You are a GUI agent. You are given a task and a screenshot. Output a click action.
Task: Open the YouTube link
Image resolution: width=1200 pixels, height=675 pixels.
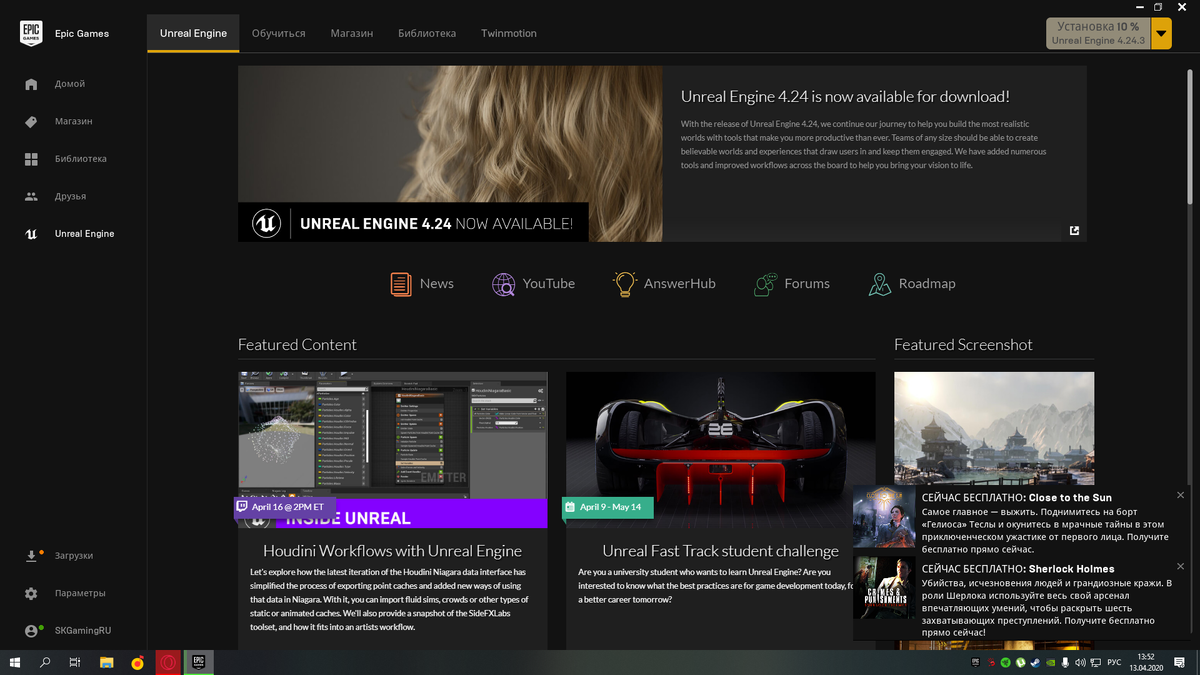(549, 284)
